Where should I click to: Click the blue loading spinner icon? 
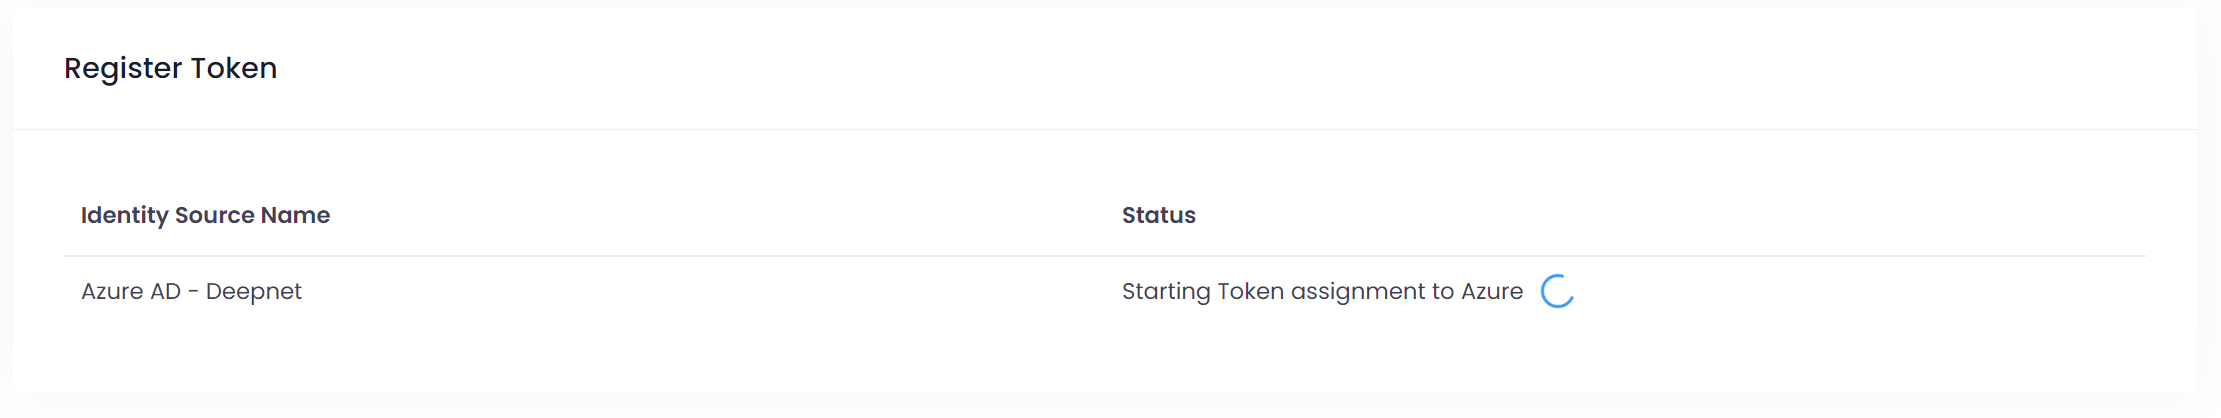1557,291
